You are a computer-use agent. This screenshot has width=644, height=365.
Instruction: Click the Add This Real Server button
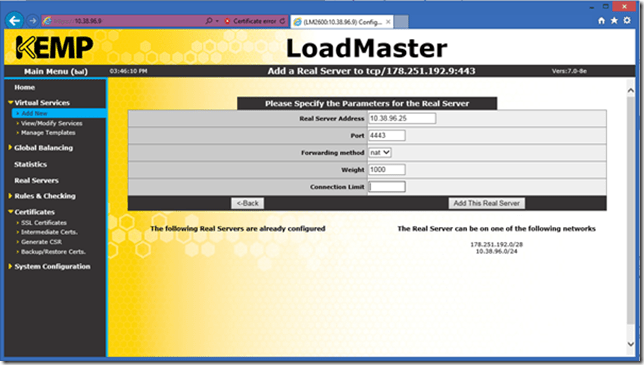coord(486,203)
